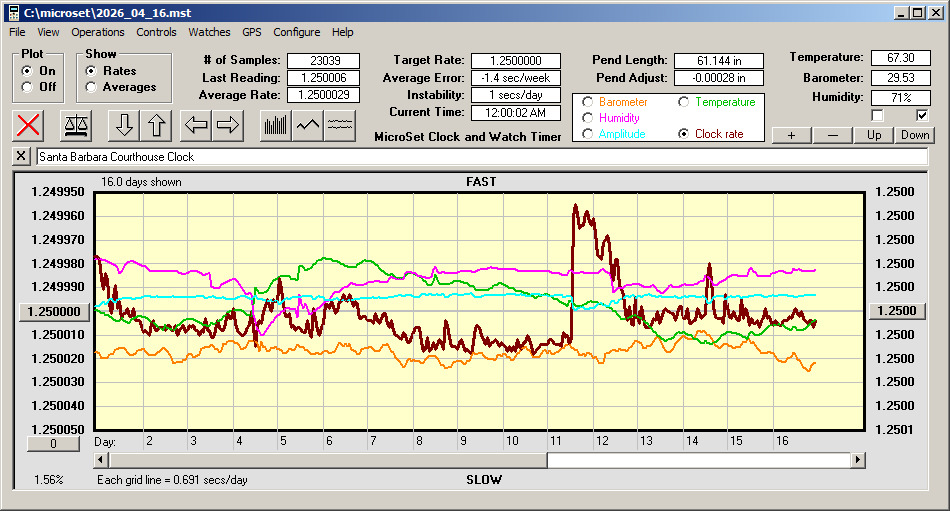Select the Barometer trace radio button

point(587,102)
